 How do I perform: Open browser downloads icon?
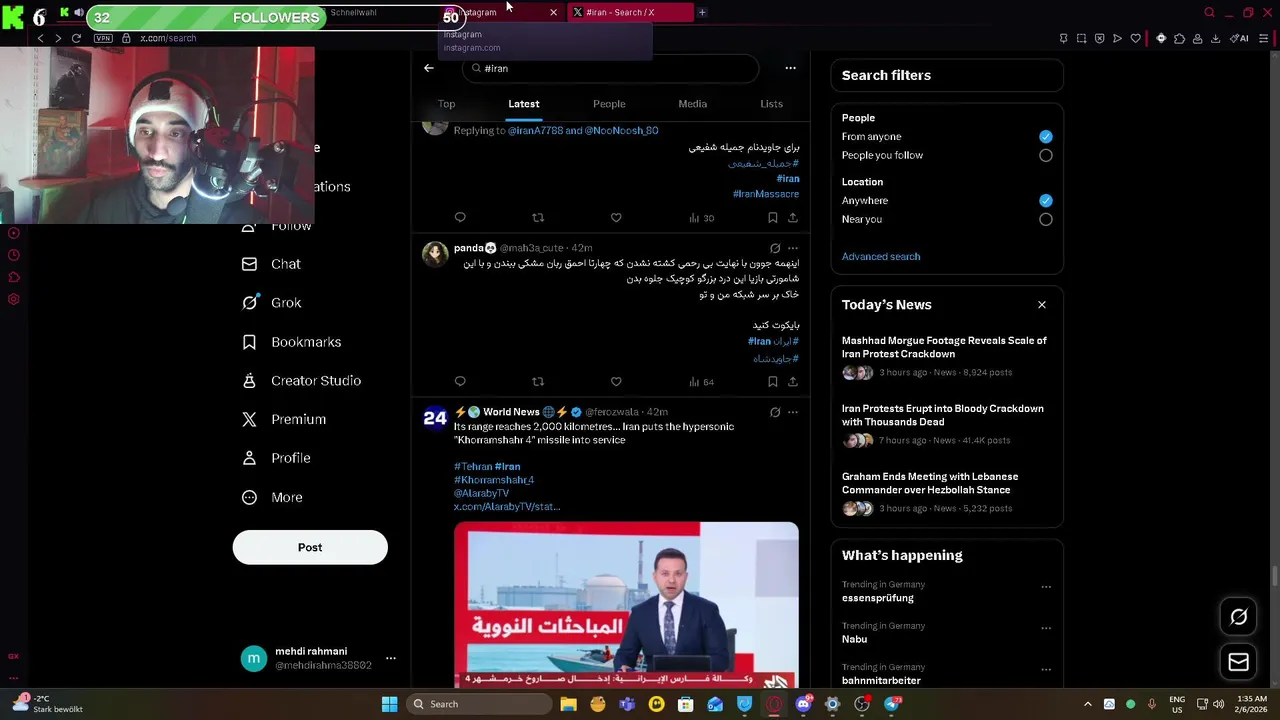[1215, 38]
